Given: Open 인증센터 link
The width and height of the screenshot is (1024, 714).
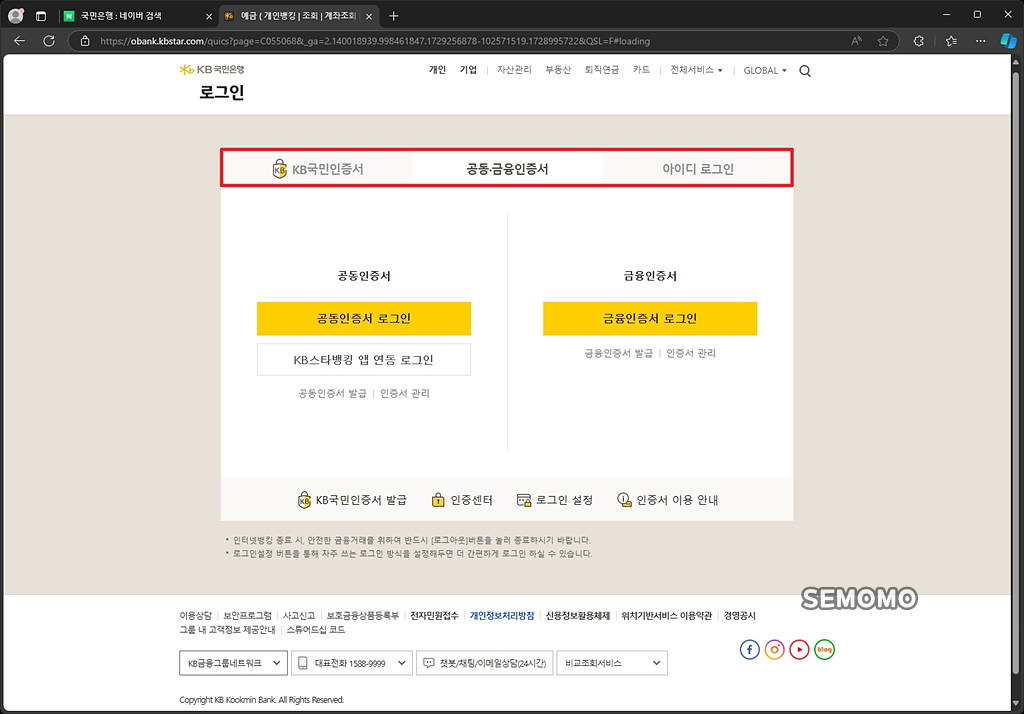Looking at the screenshot, I should coord(462,500).
